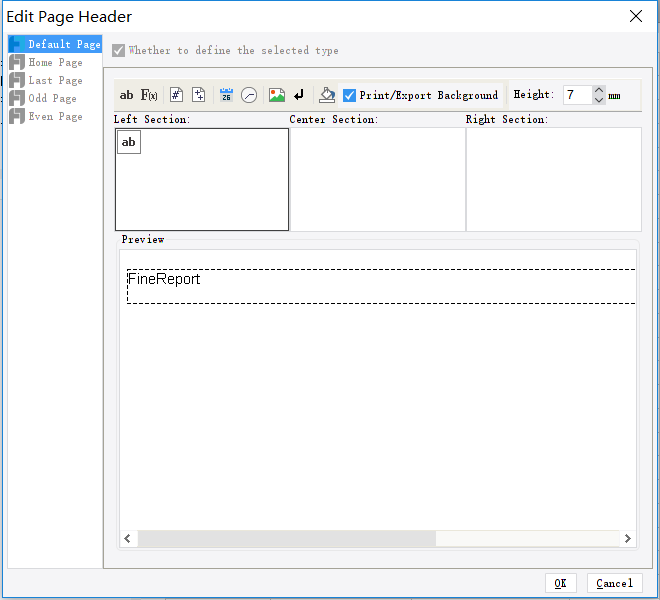Viewport: 660px width, 600px height.
Task: Insert an image with the picture icon
Action: coord(277,95)
